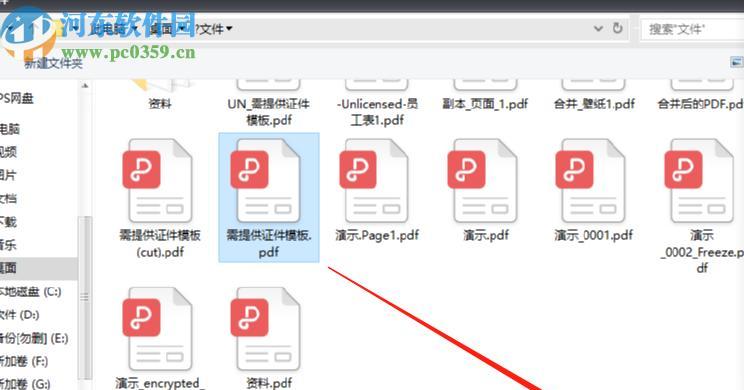
Task: Open 备份[勿删] (E:) drive in sidebar
Action: pos(34,338)
